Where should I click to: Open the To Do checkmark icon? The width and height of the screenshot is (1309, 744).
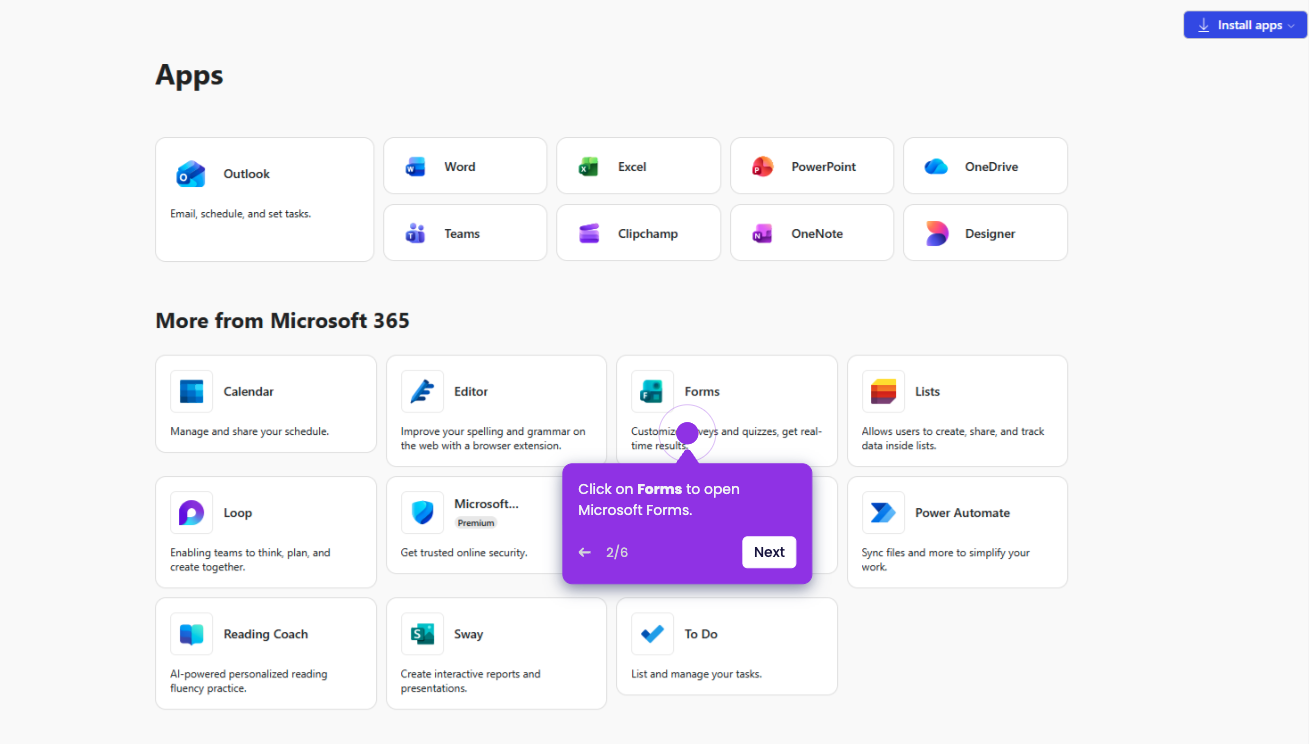point(652,634)
